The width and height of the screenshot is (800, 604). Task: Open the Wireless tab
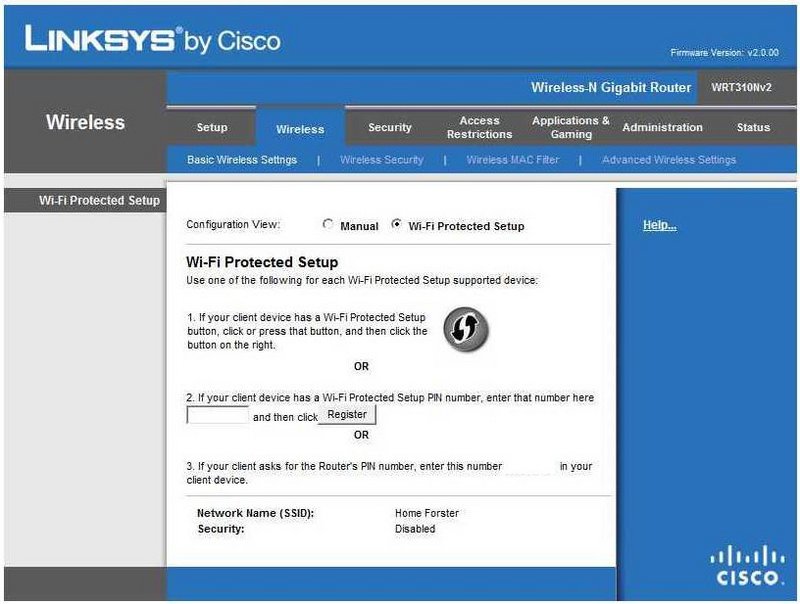(x=300, y=129)
